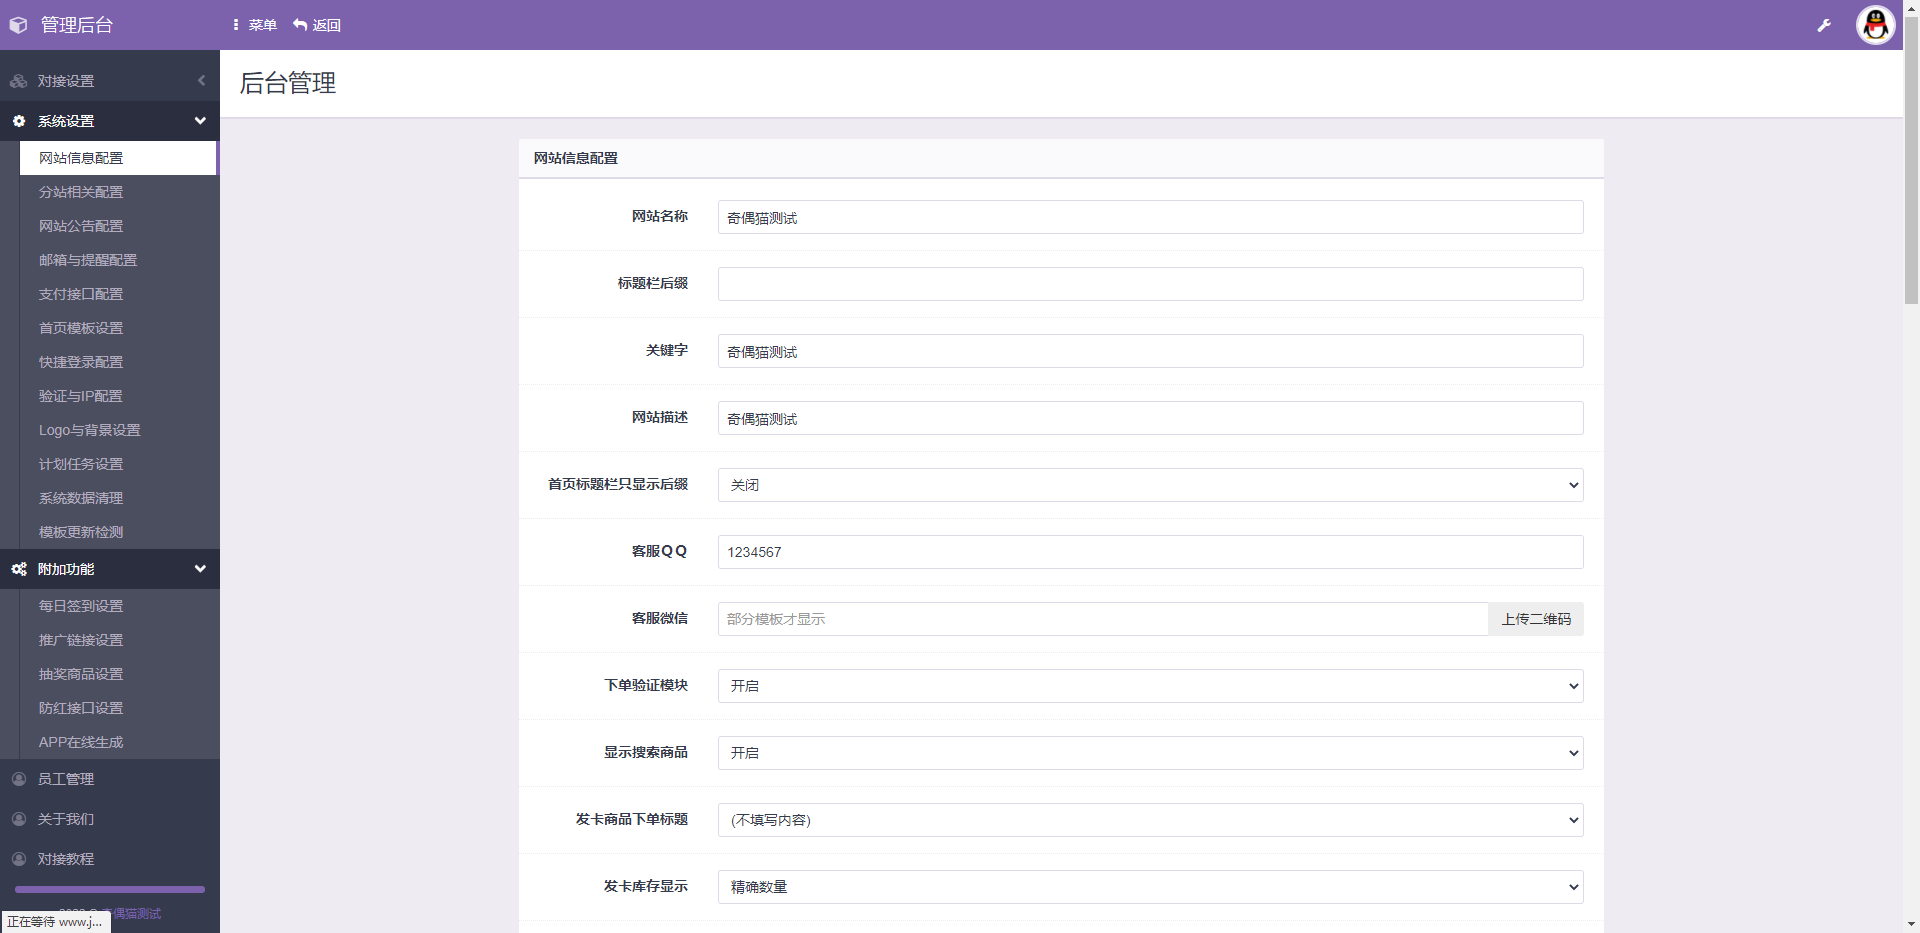
Task: Click the 员工管理 user icon
Action: pos(18,779)
